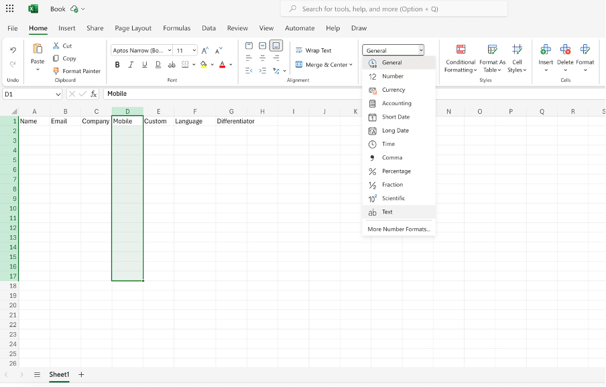This screenshot has height=387, width=606.
Task: Open More Number Formats
Action: [x=399, y=229]
